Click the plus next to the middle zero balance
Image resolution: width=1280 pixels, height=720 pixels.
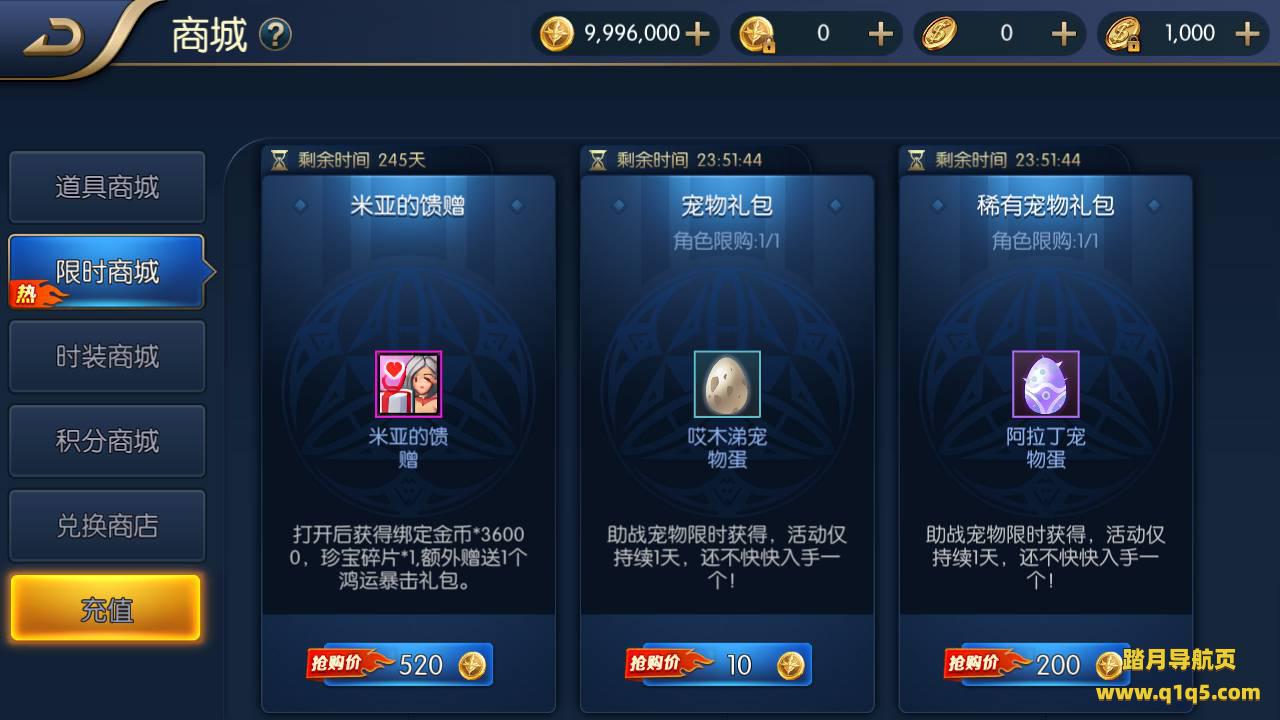pos(1064,34)
